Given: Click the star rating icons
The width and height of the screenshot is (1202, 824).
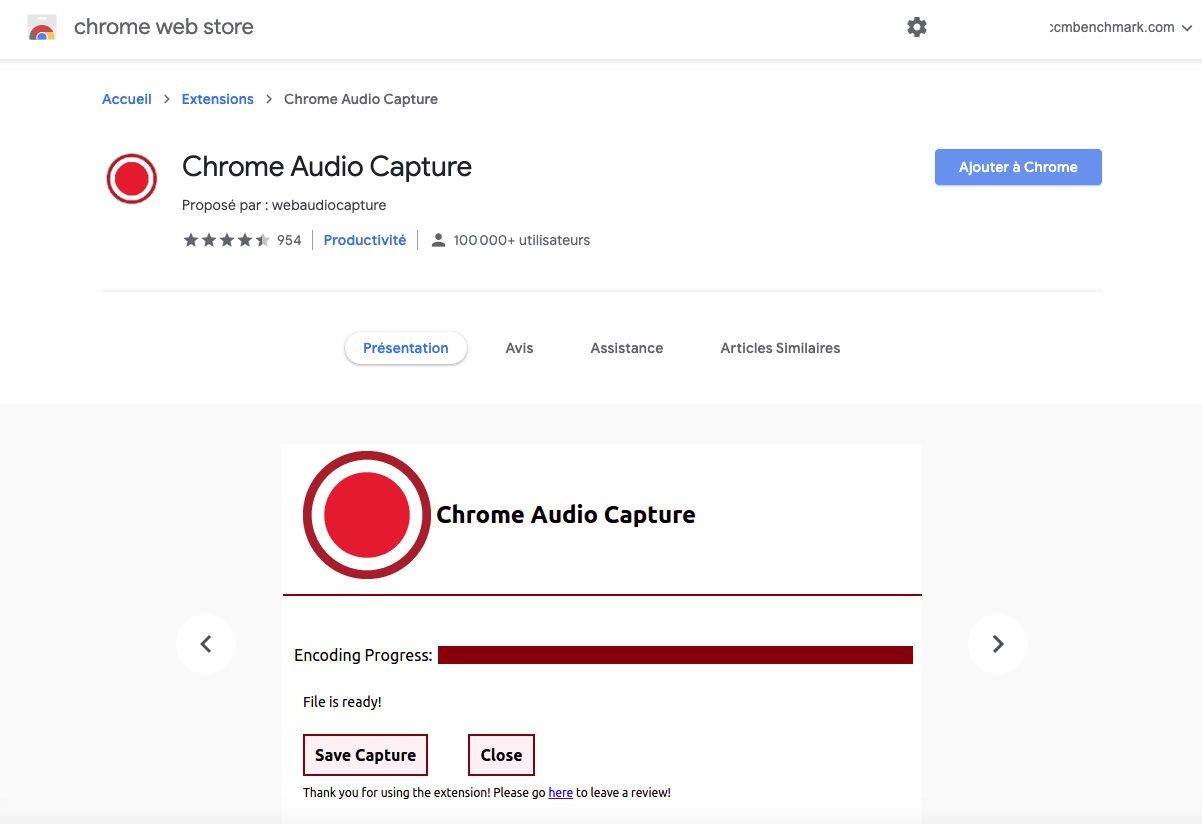Looking at the screenshot, I should [226, 240].
